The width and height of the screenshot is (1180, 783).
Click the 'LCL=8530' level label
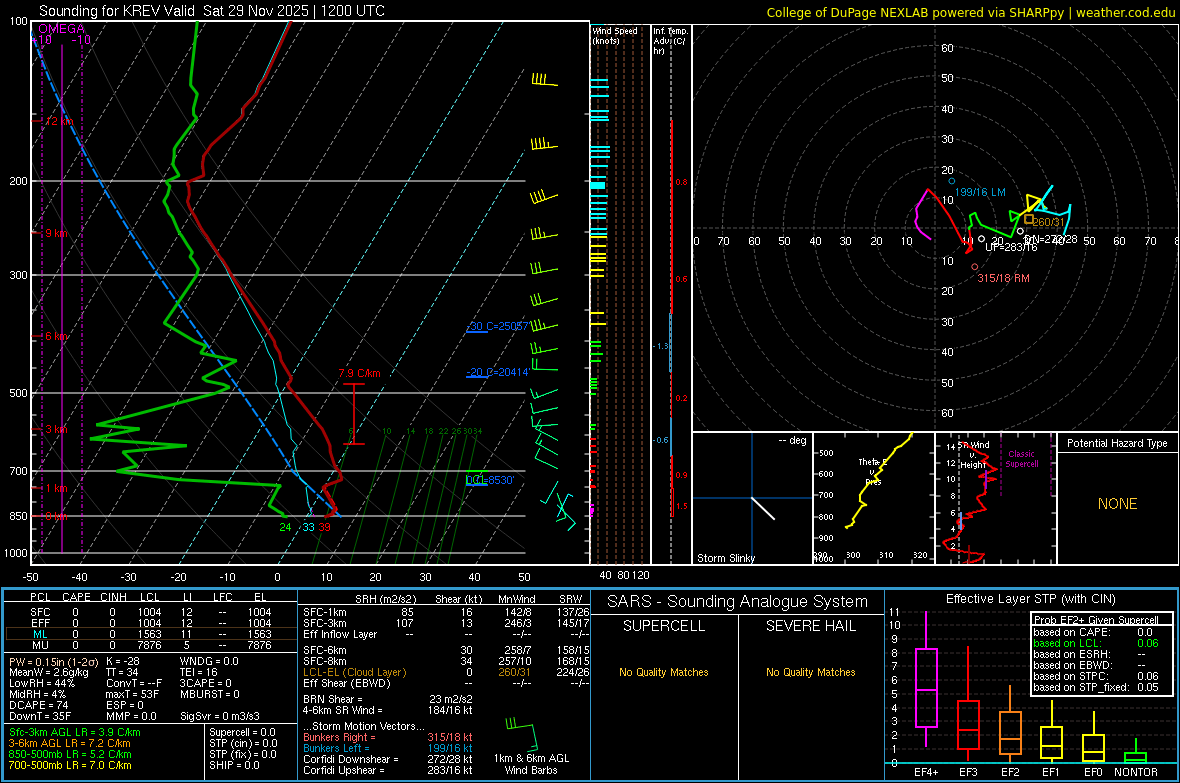pyautogui.click(x=490, y=480)
